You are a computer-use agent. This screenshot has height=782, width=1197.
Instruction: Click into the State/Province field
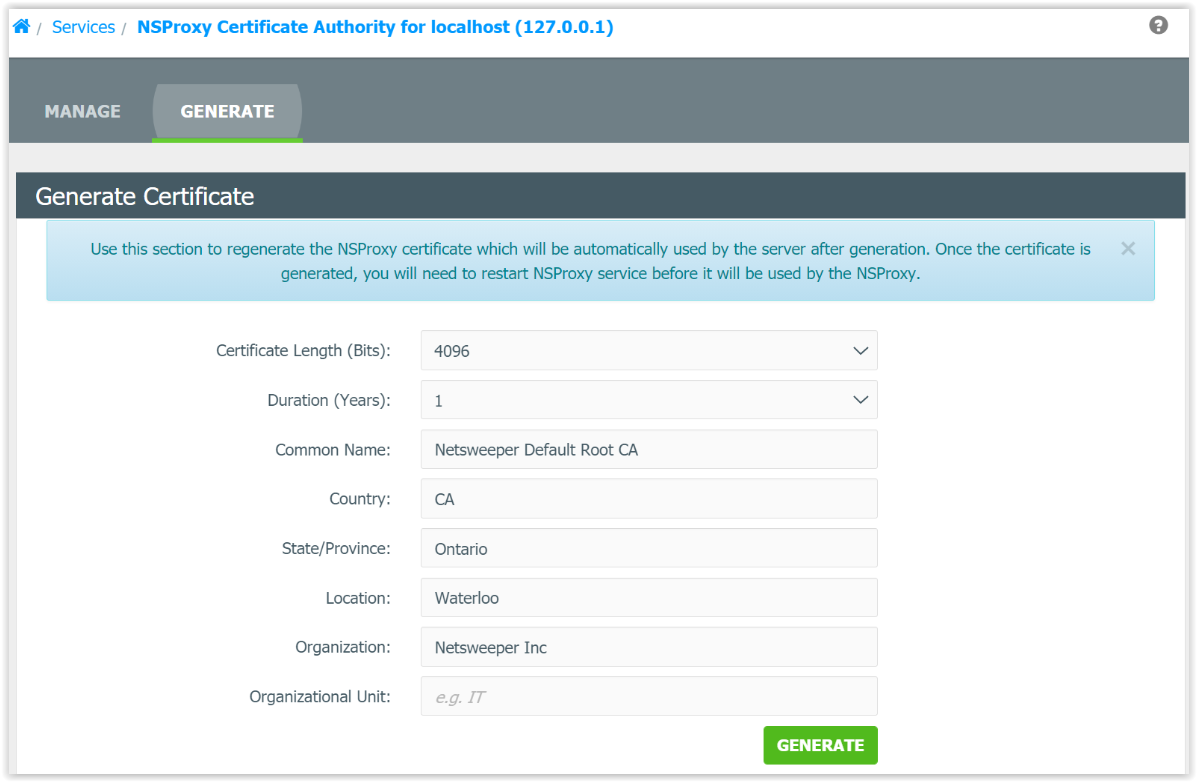(649, 548)
